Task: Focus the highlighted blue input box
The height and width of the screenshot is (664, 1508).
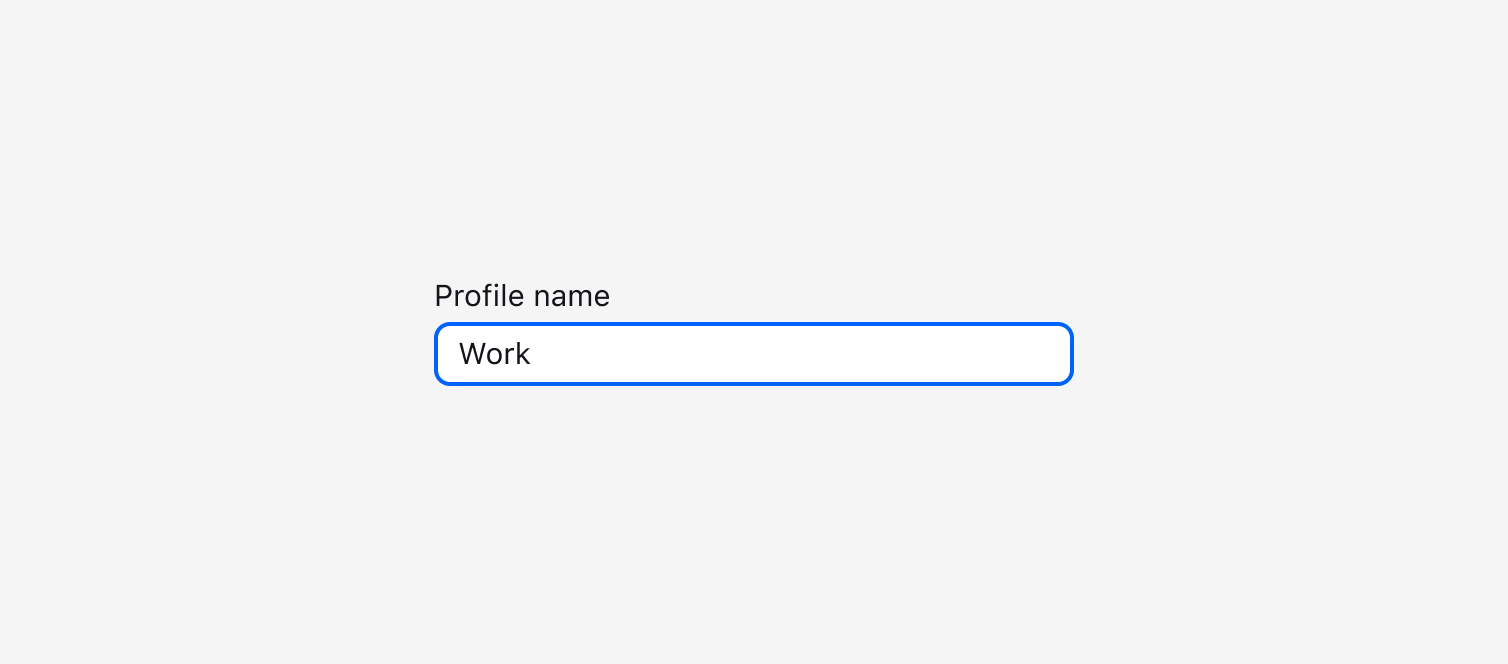Action: pos(754,354)
